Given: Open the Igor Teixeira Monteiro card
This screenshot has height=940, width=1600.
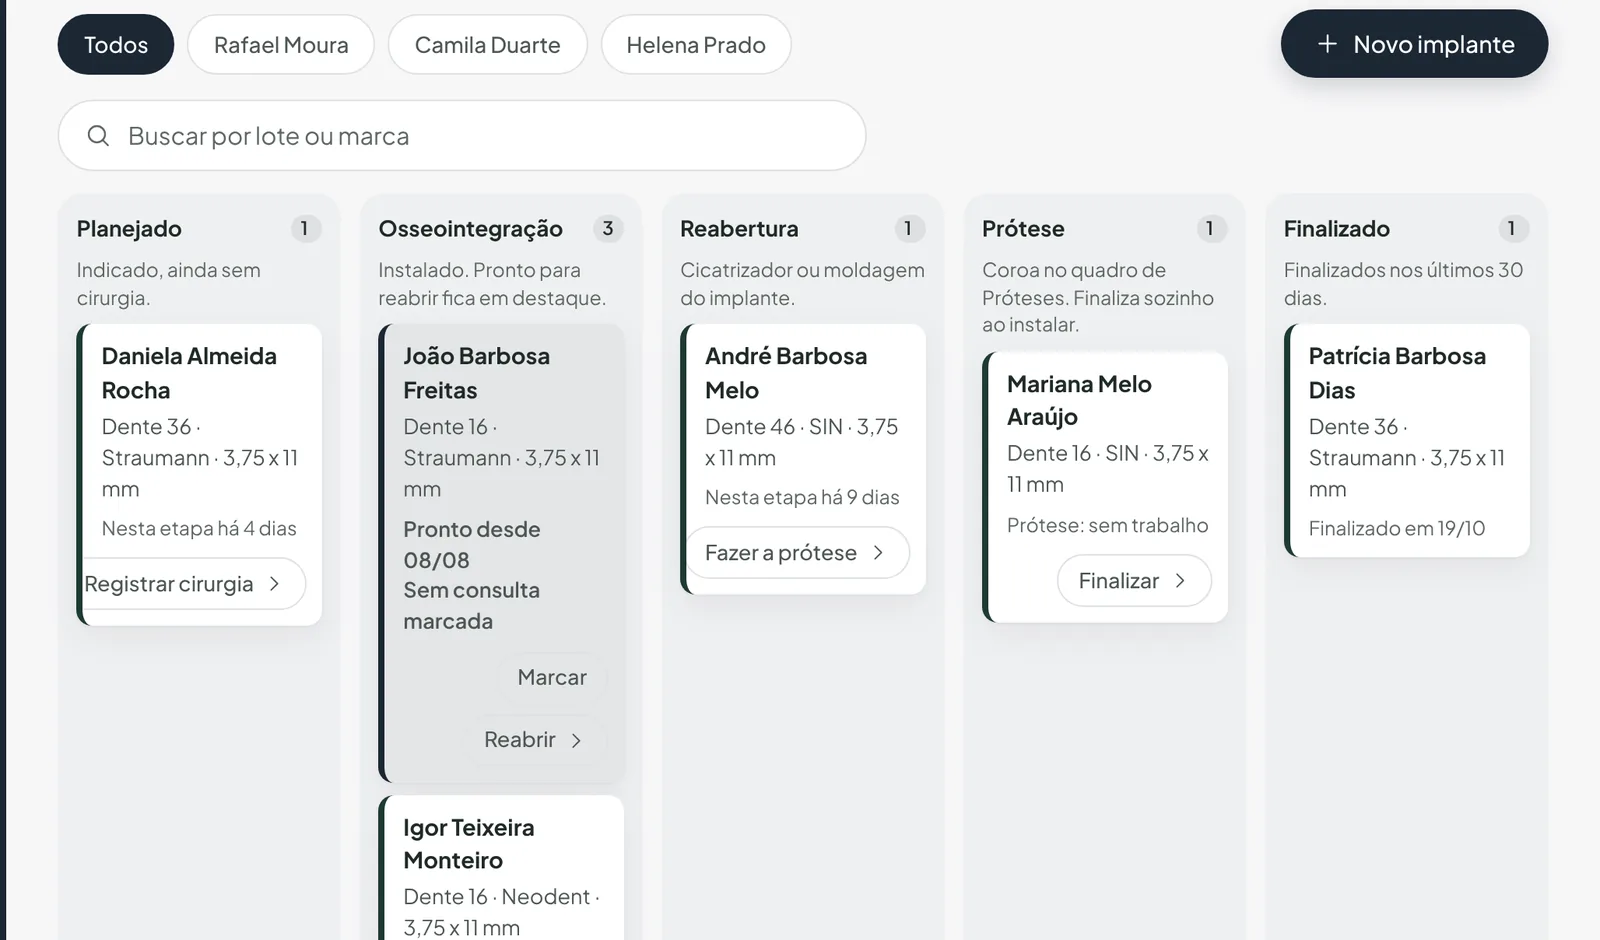Looking at the screenshot, I should point(501,868).
